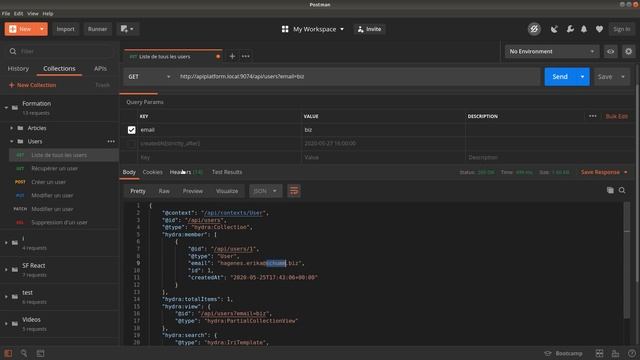The width and height of the screenshot is (640, 360).
Task: Toggle the wrap lines icon in the response
Action: click(294, 191)
